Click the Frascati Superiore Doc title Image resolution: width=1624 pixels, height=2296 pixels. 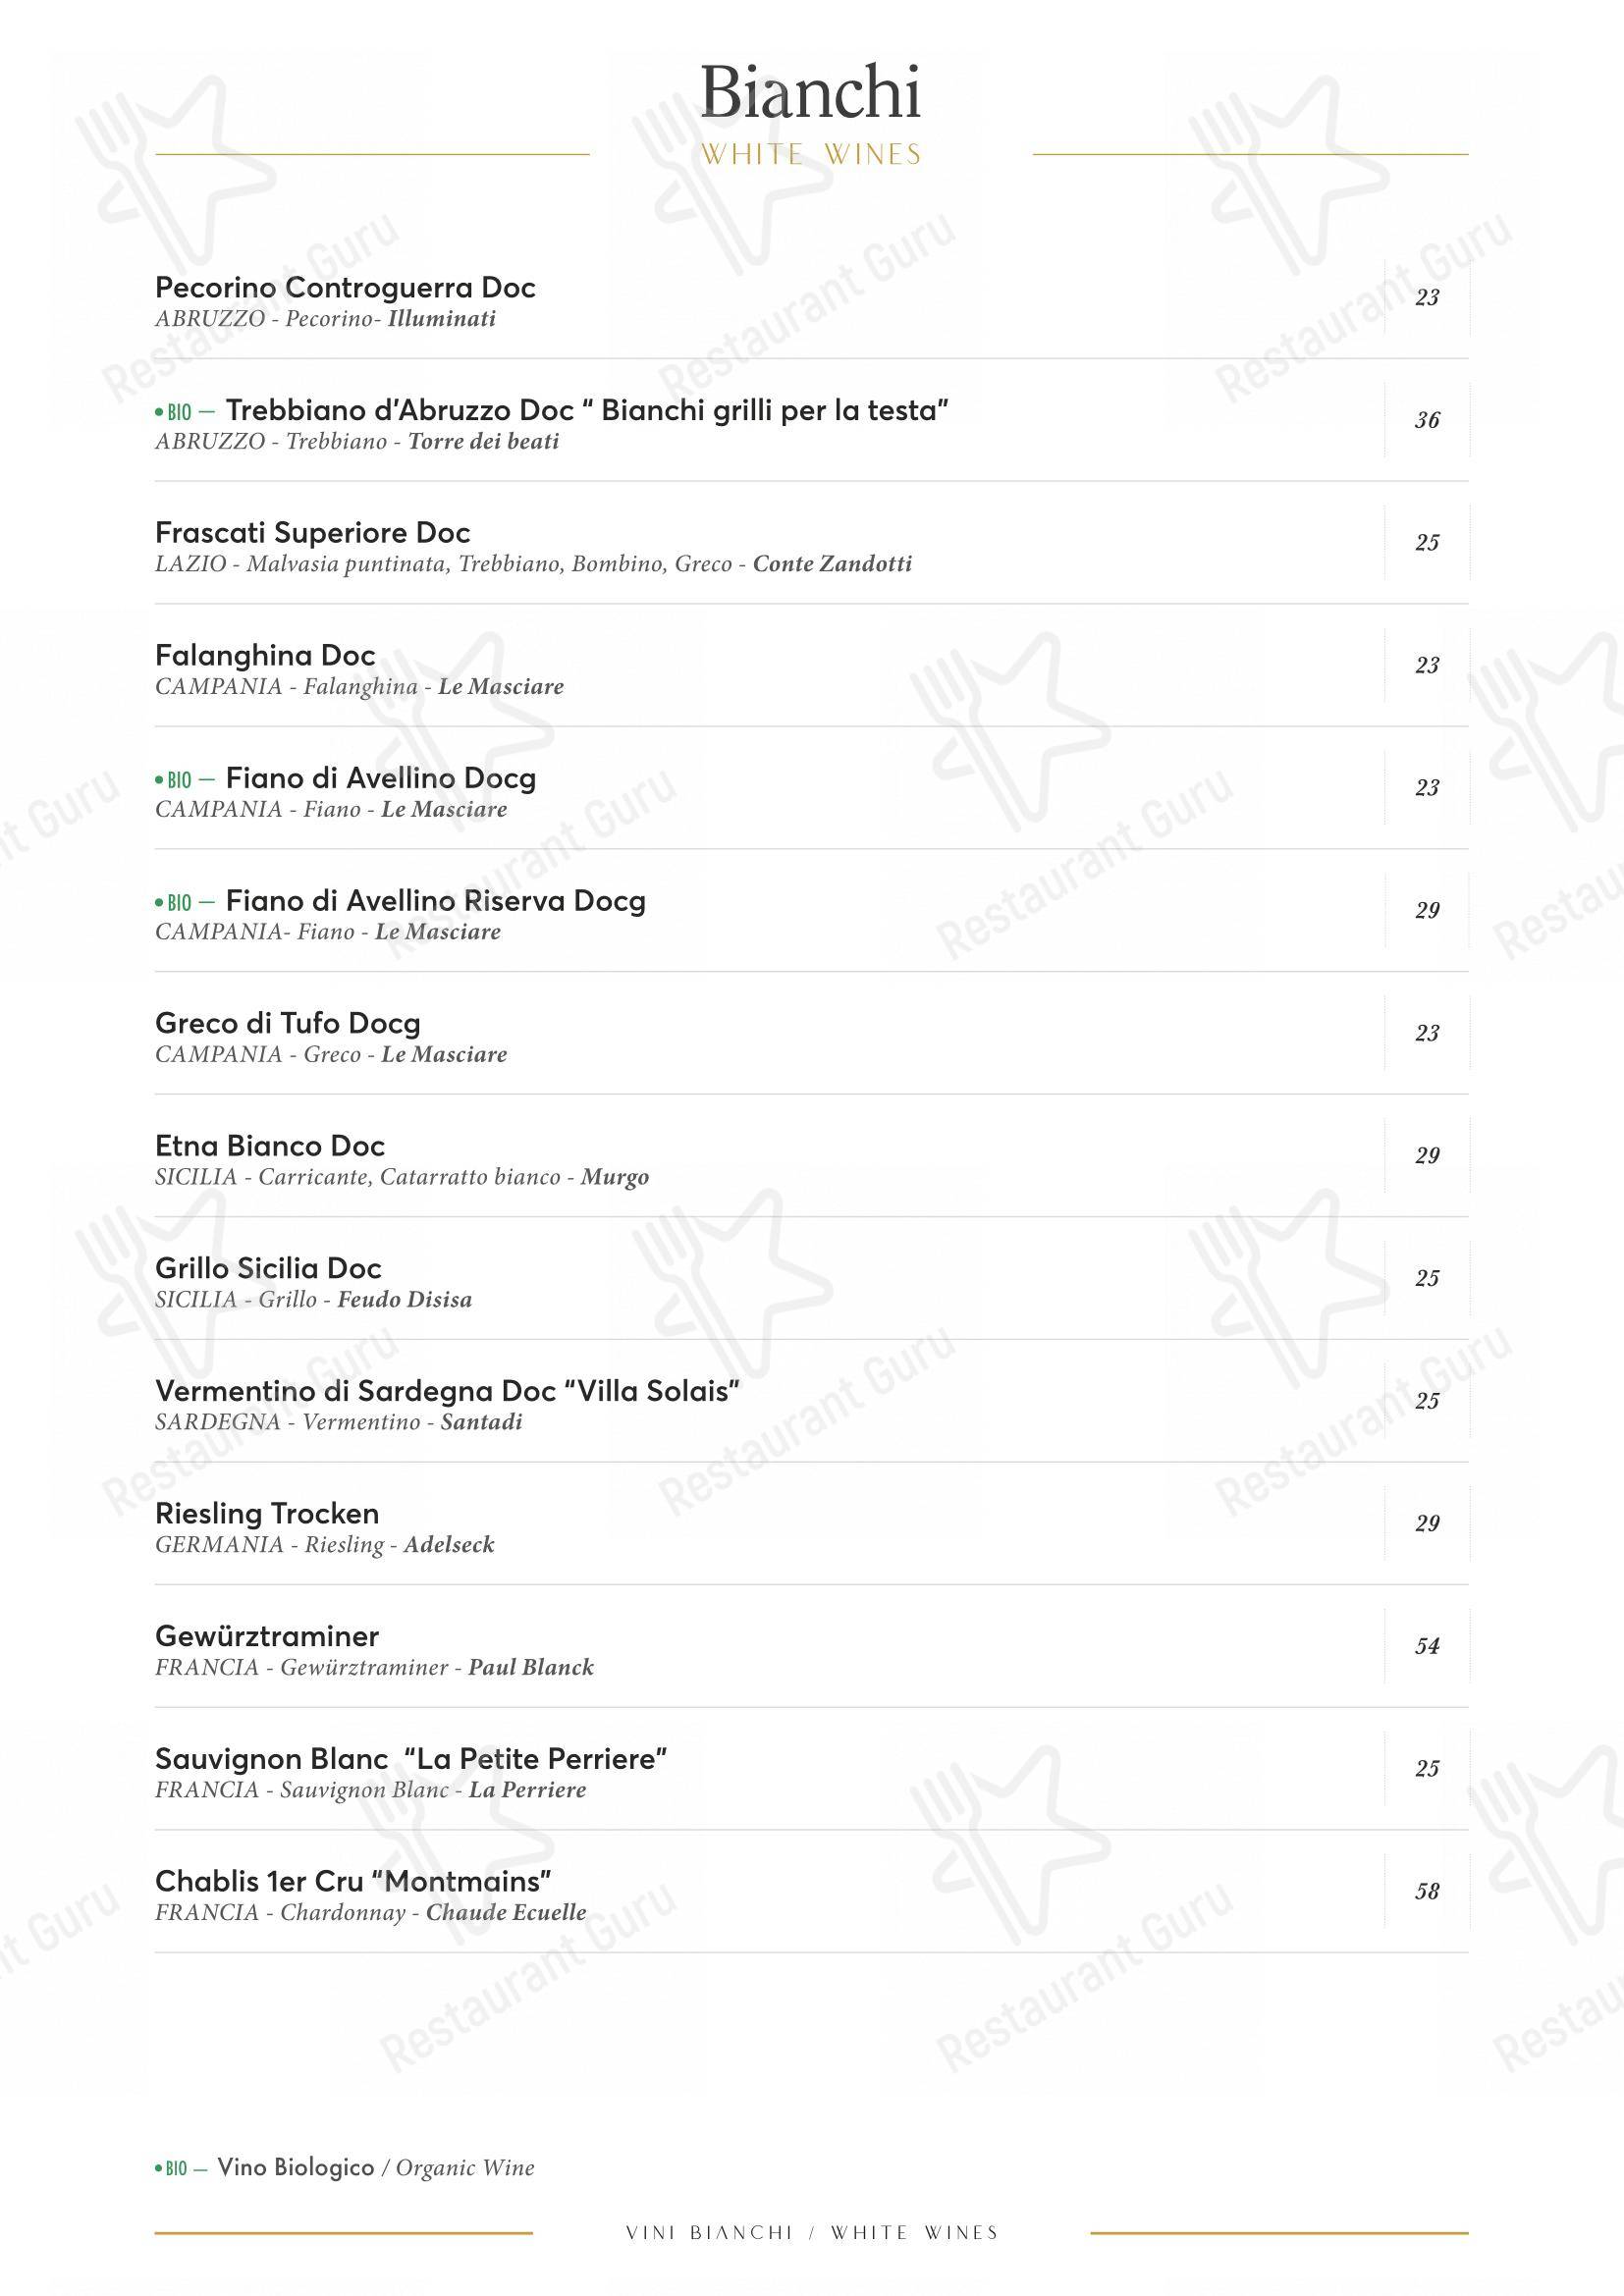pyautogui.click(x=313, y=533)
